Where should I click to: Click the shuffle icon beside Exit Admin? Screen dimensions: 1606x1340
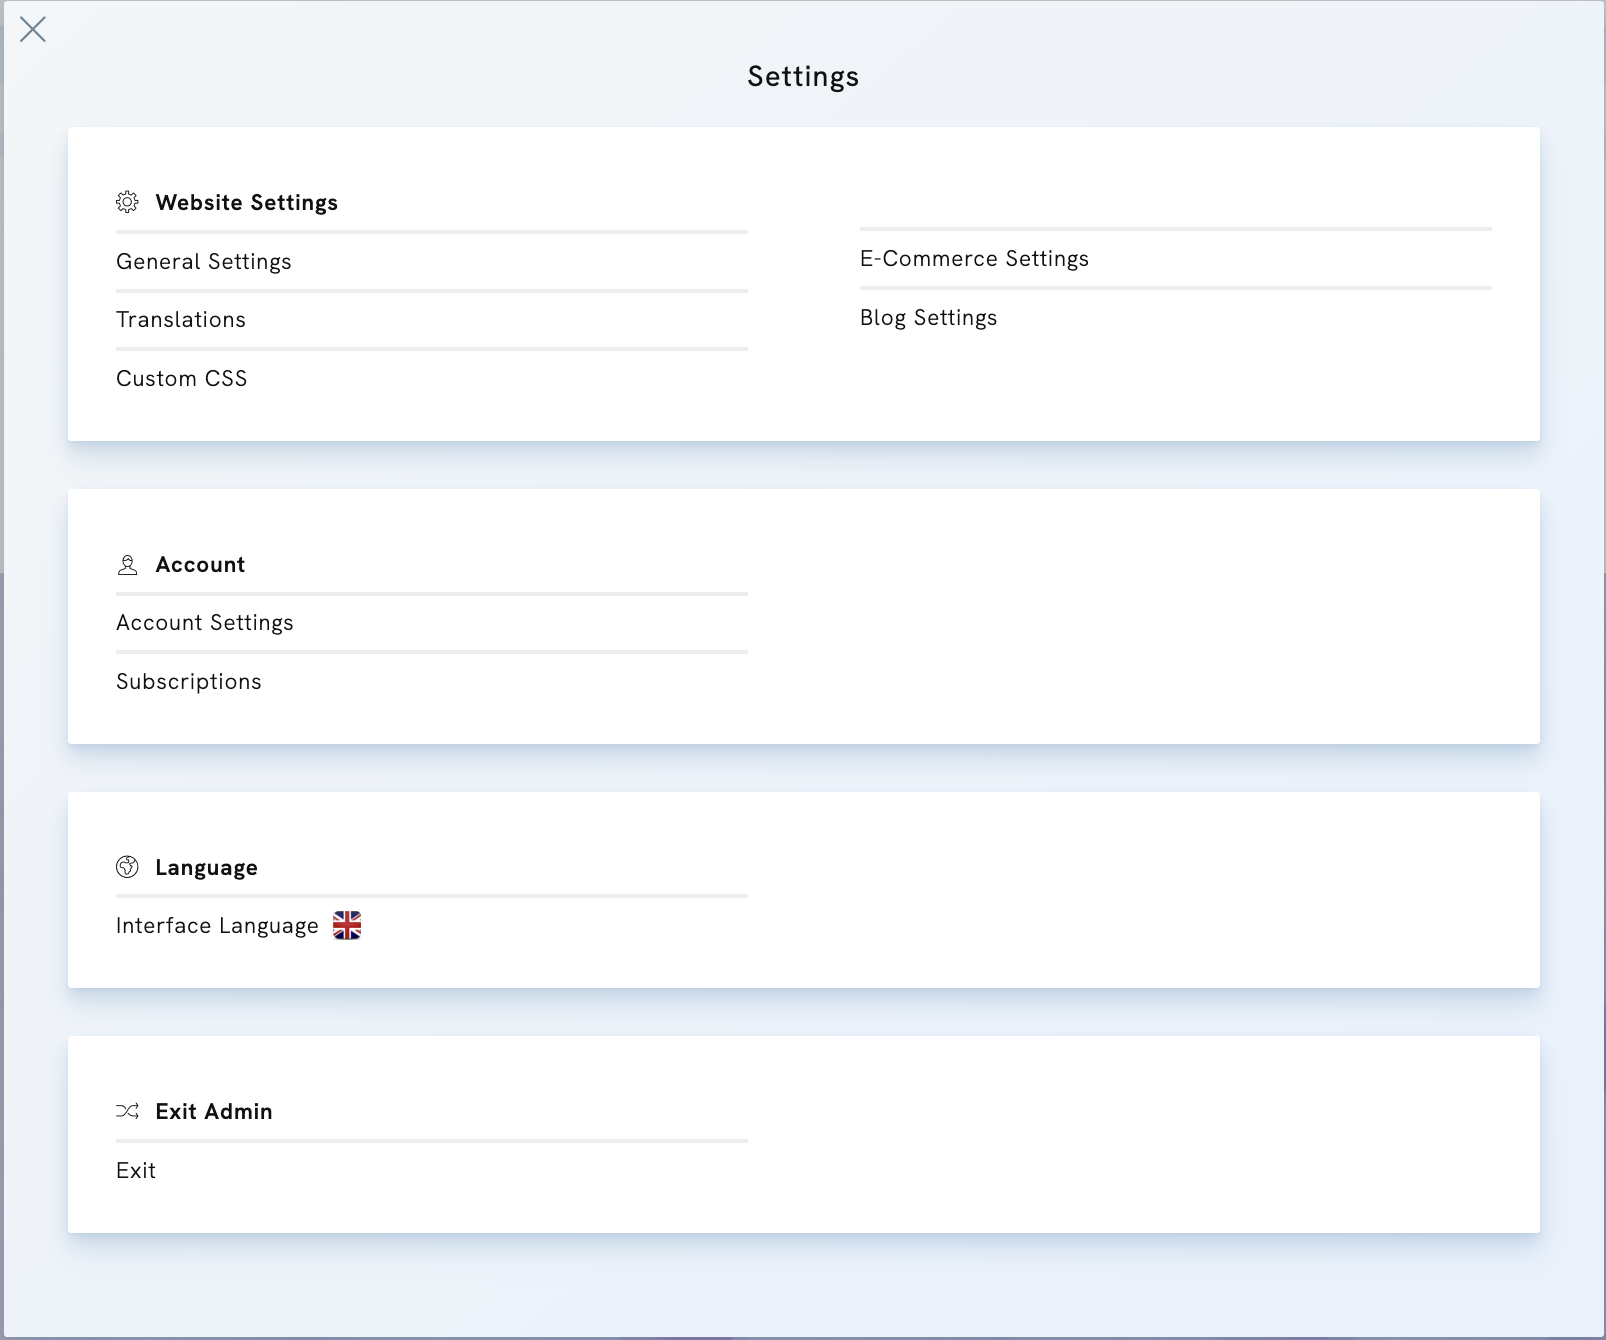click(x=127, y=1111)
